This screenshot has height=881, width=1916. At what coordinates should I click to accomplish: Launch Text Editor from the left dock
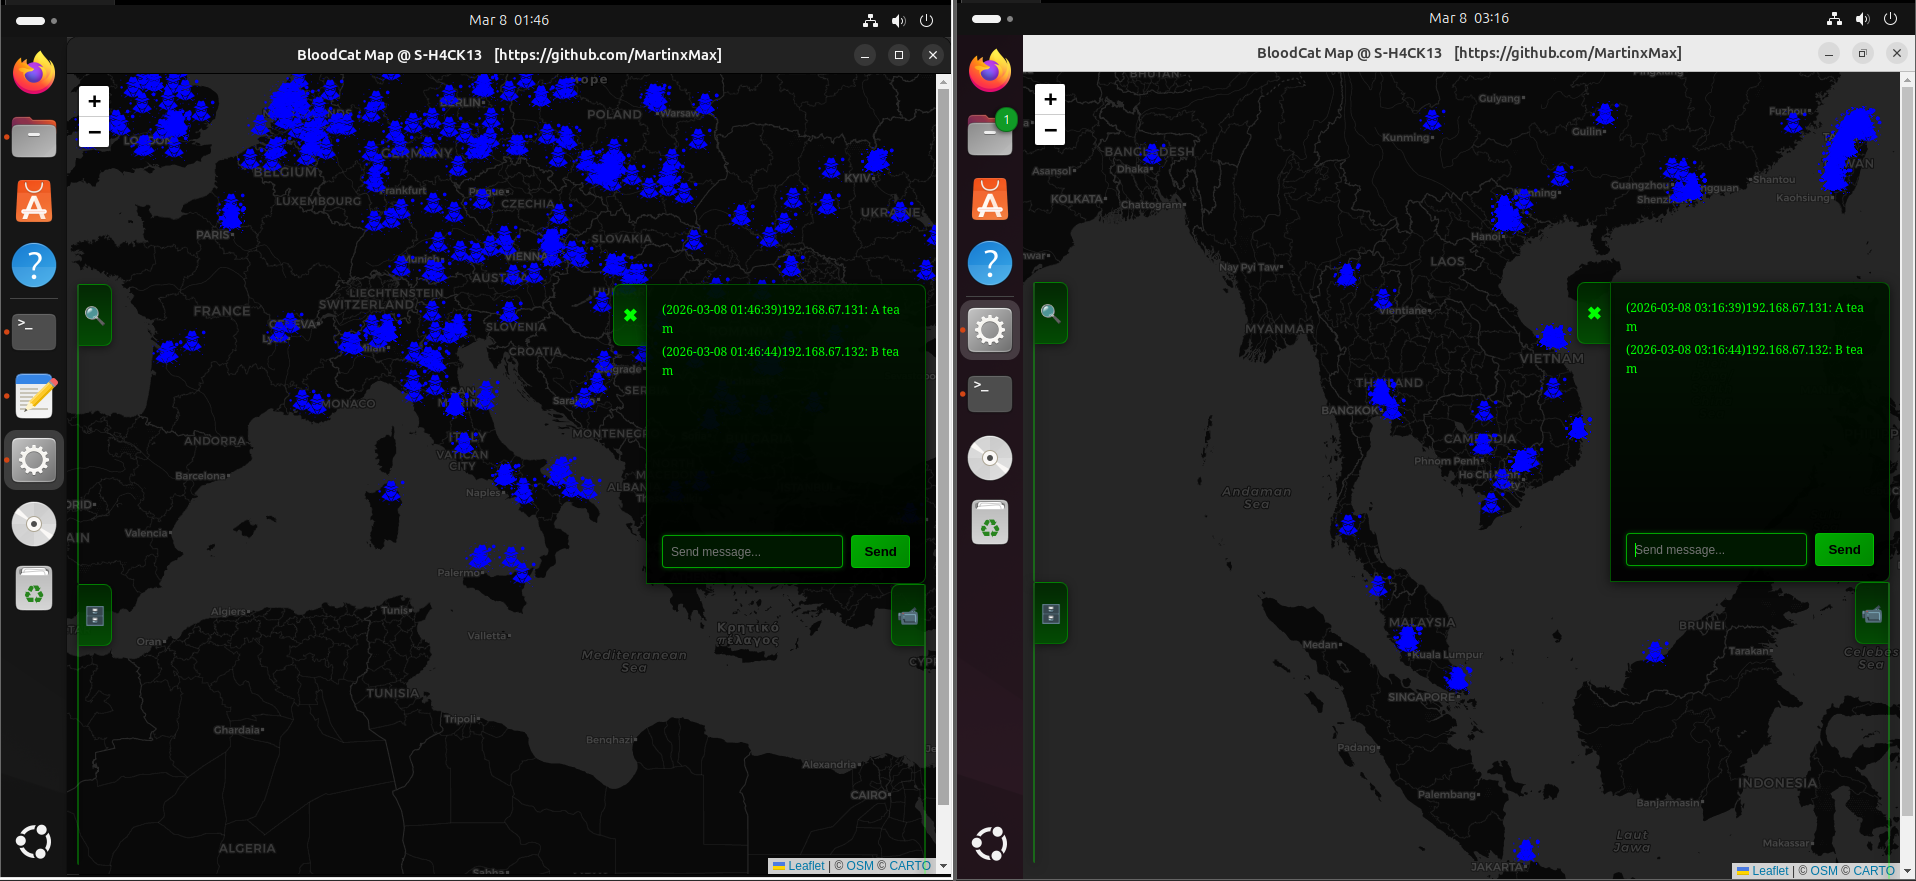[x=34, y=397]
